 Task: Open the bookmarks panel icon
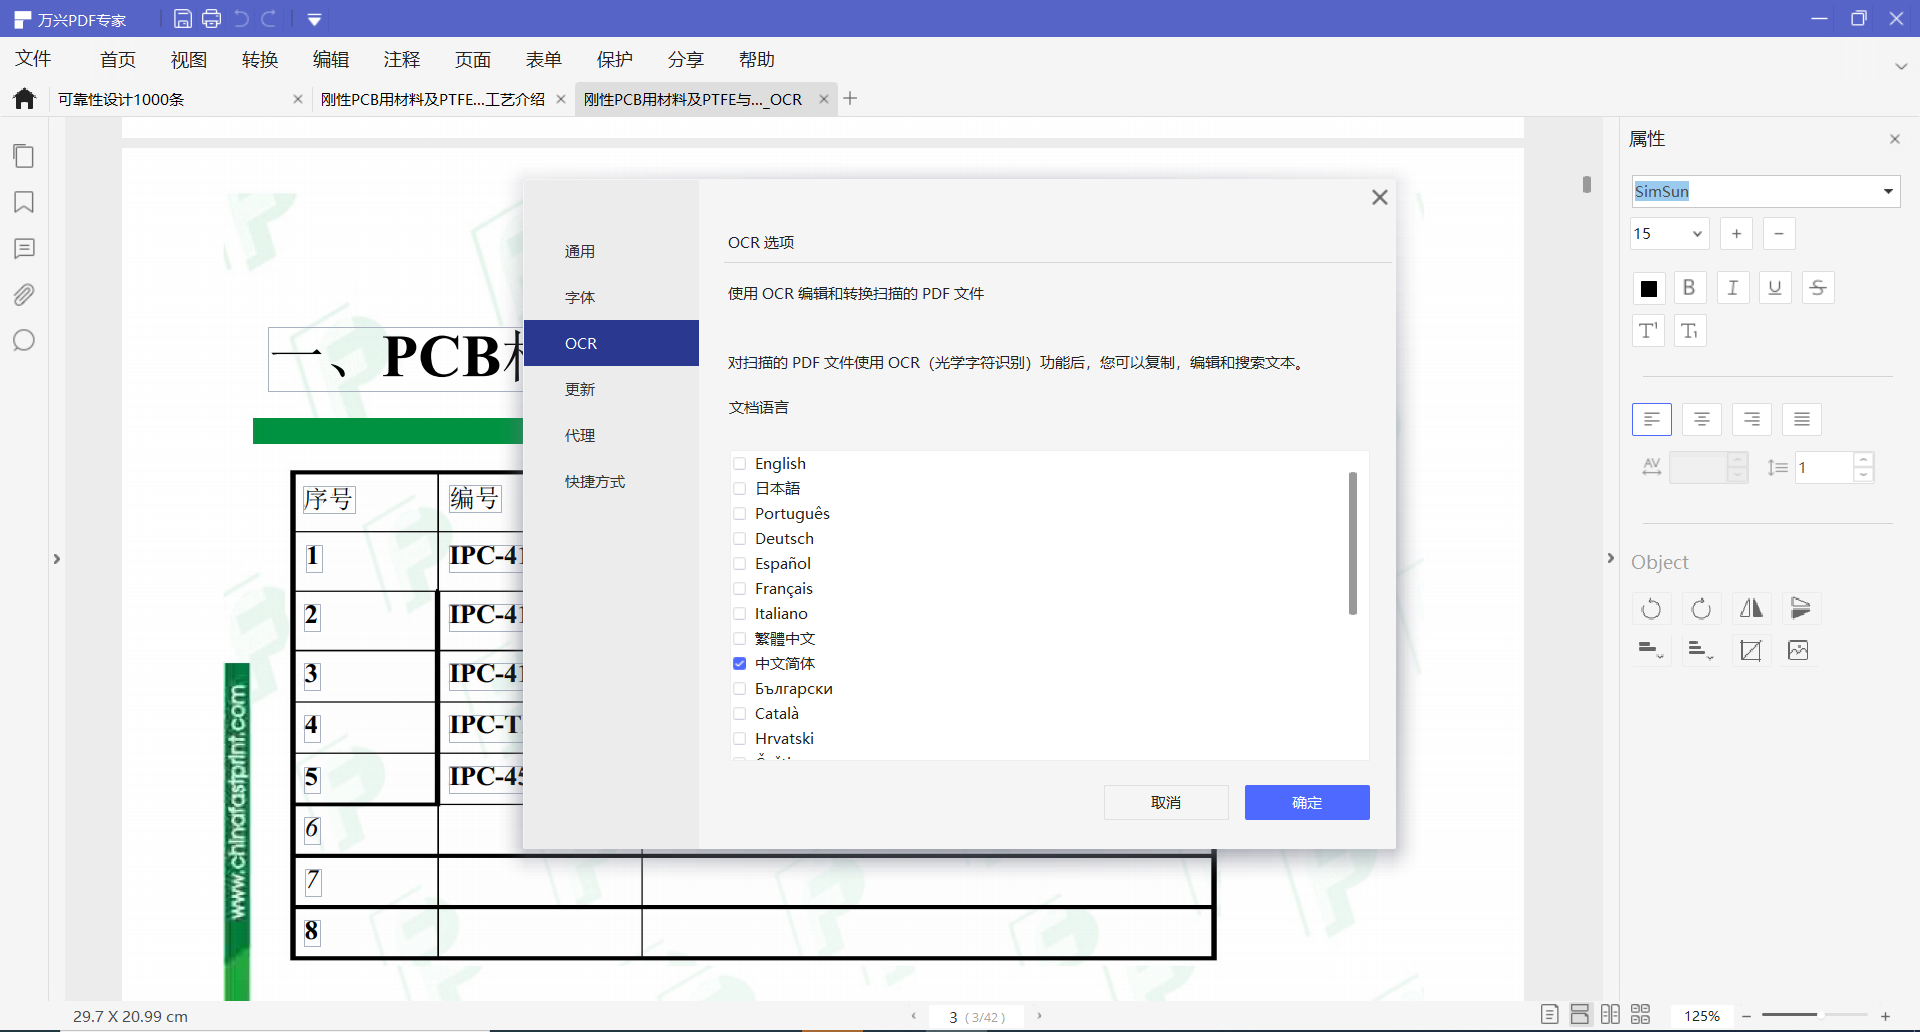[x=24, y=202]
